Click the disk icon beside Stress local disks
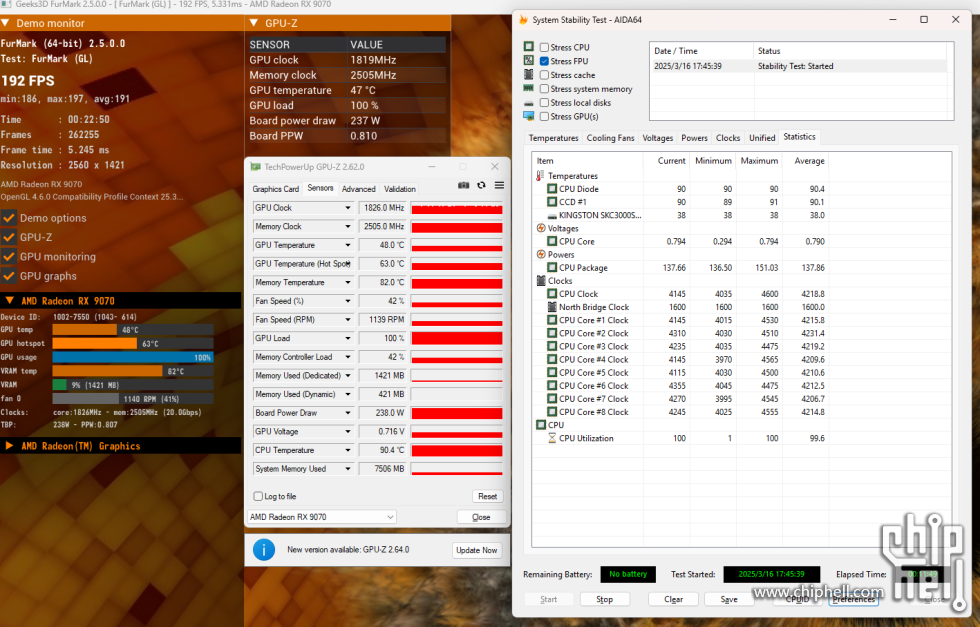 pyautogui.click(x=529, y=103)
